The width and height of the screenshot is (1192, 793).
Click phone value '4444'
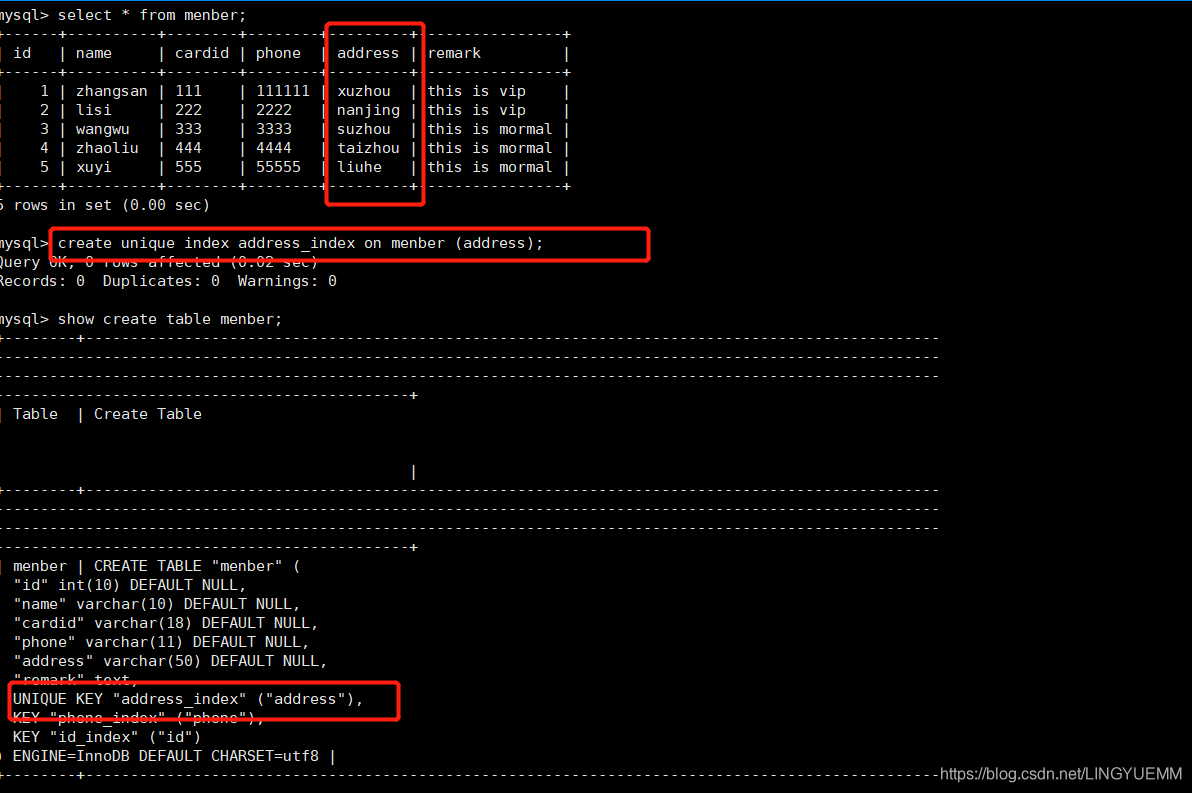274,148
